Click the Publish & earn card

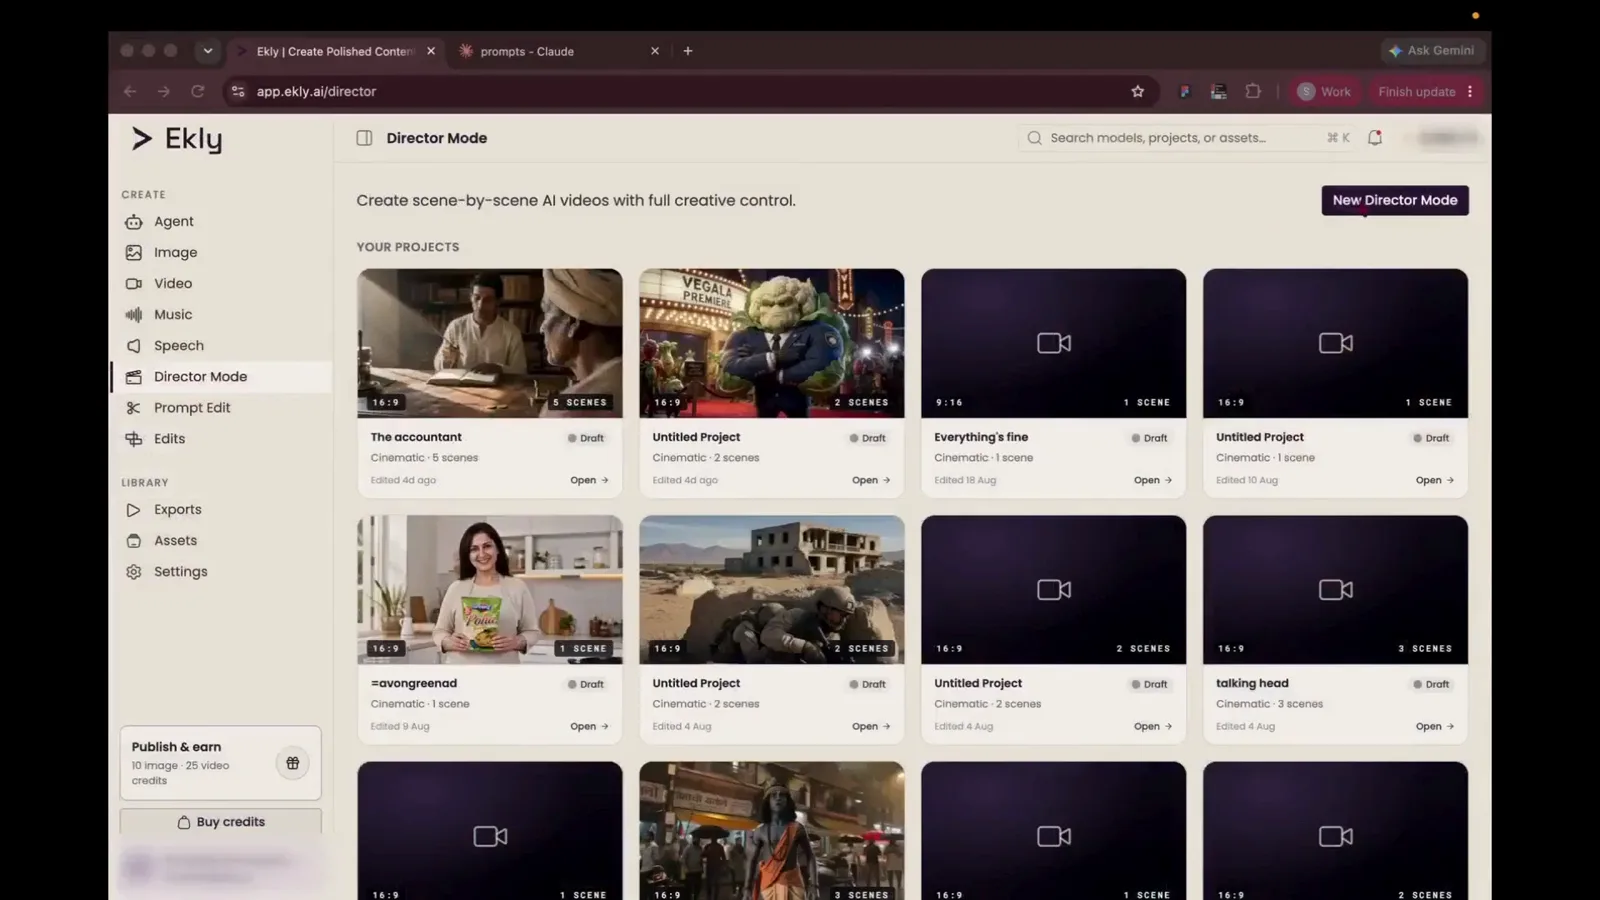[220, 763]
